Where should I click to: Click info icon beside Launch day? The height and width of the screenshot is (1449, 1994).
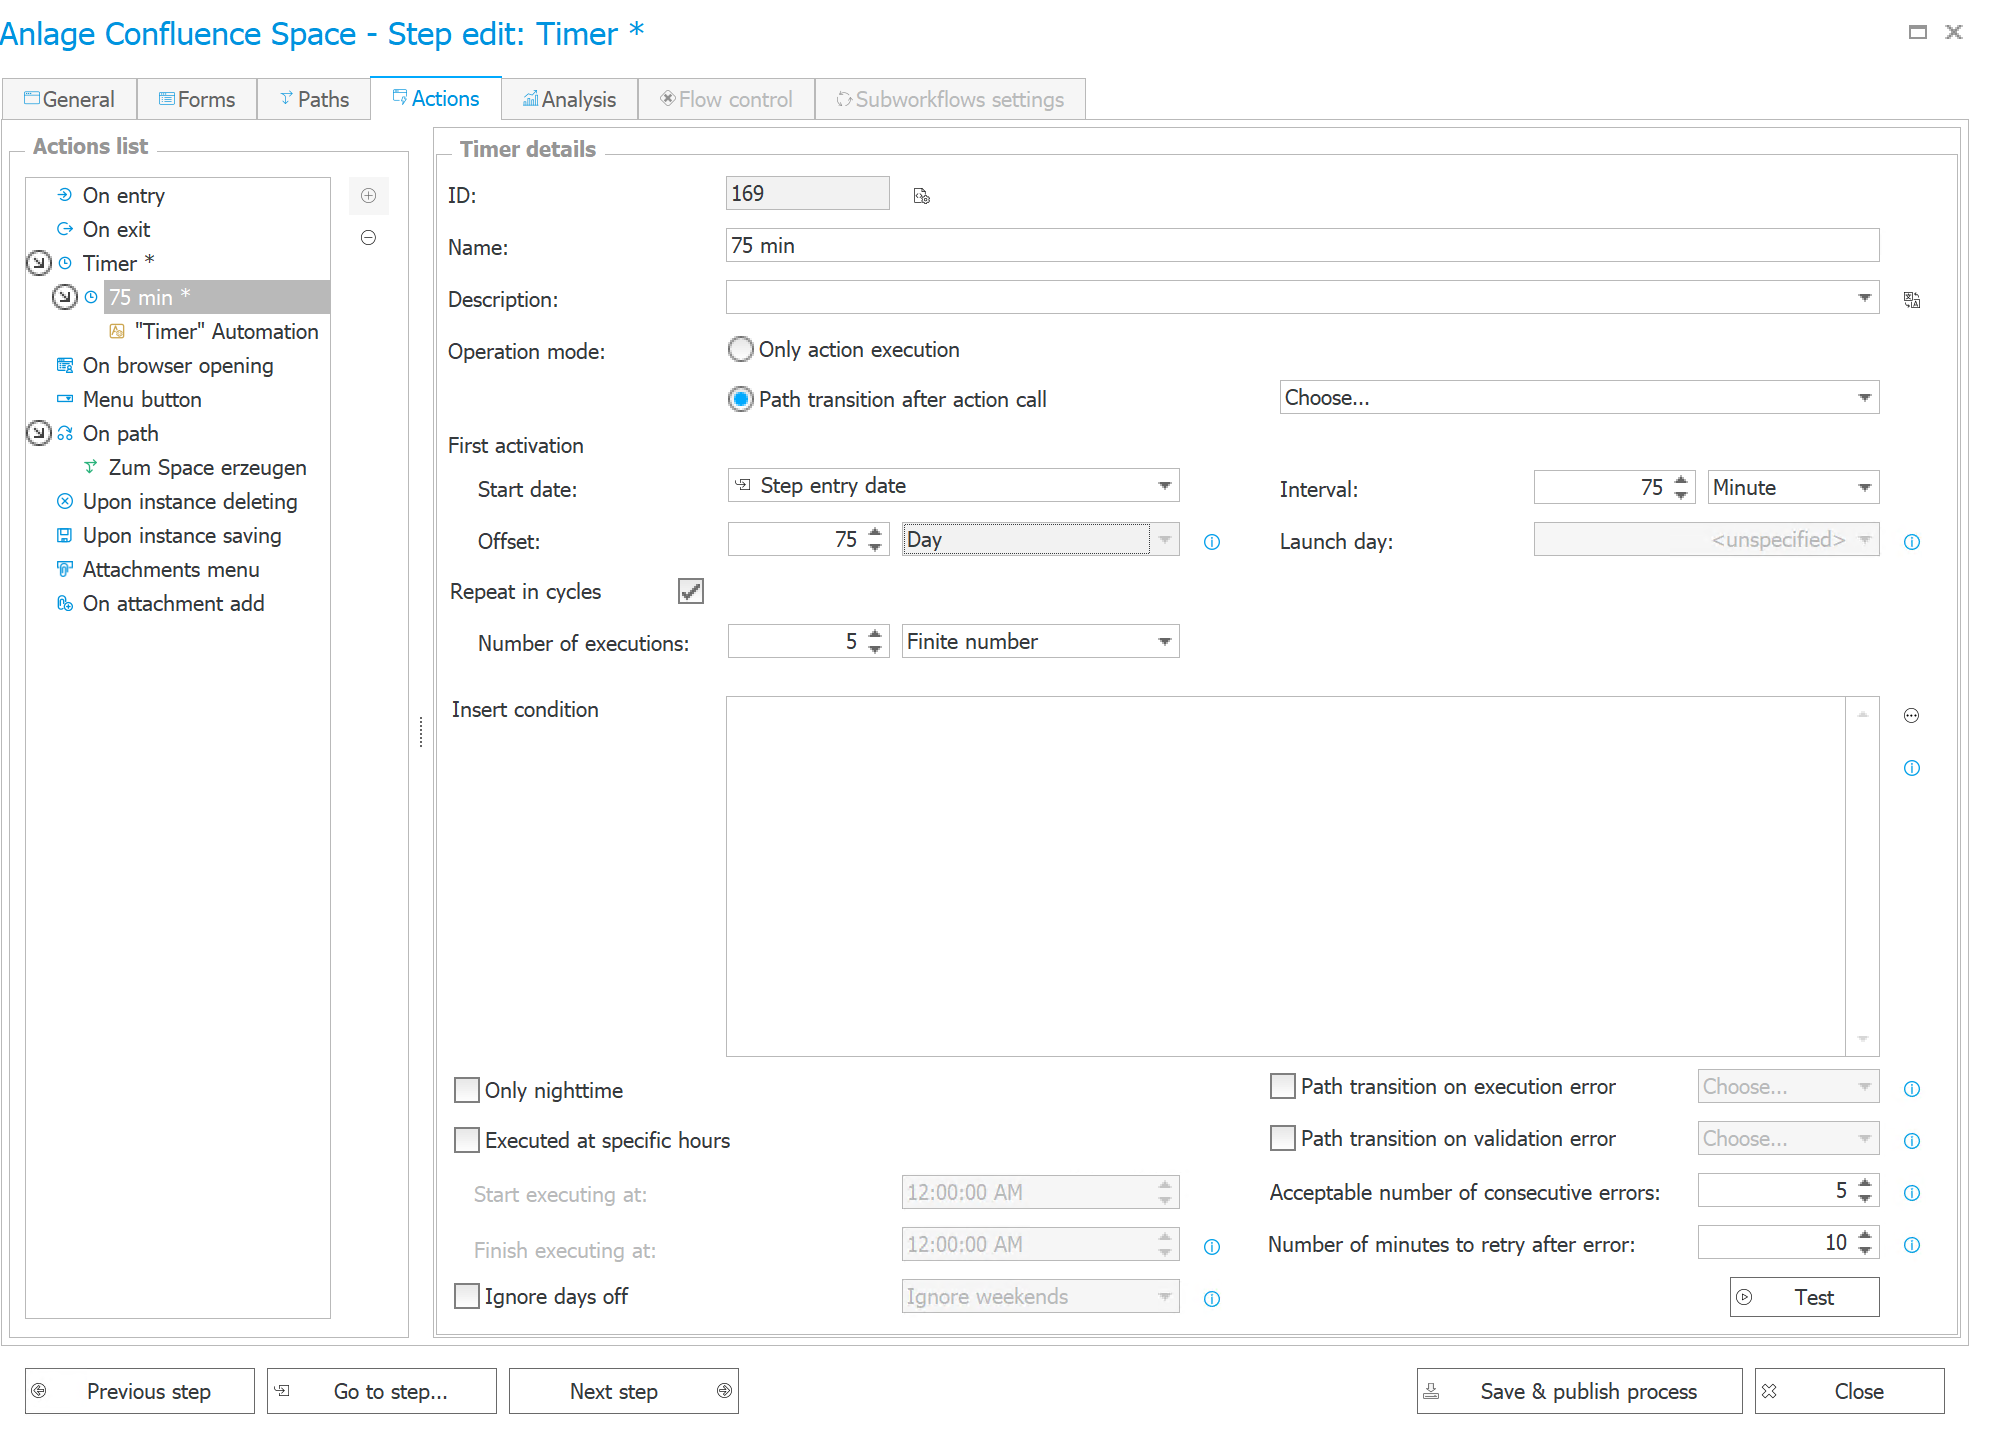coord(1911,542)
